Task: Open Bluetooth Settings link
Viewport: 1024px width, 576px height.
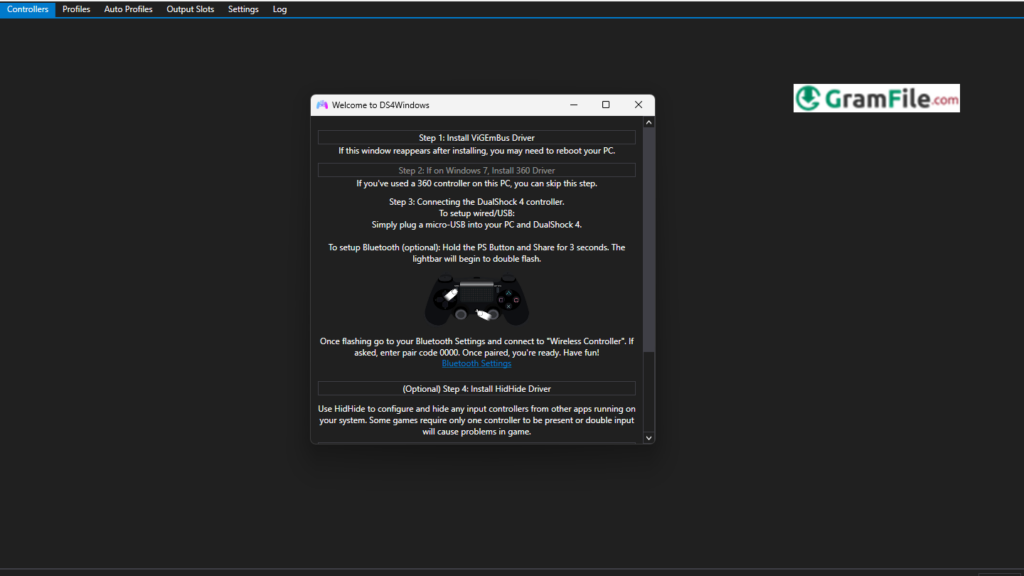Action: 476,363
